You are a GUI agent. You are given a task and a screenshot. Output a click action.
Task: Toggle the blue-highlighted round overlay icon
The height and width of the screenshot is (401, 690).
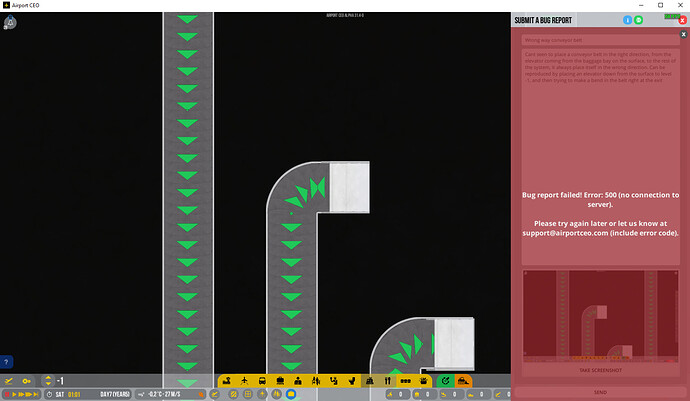pos(291,394)
